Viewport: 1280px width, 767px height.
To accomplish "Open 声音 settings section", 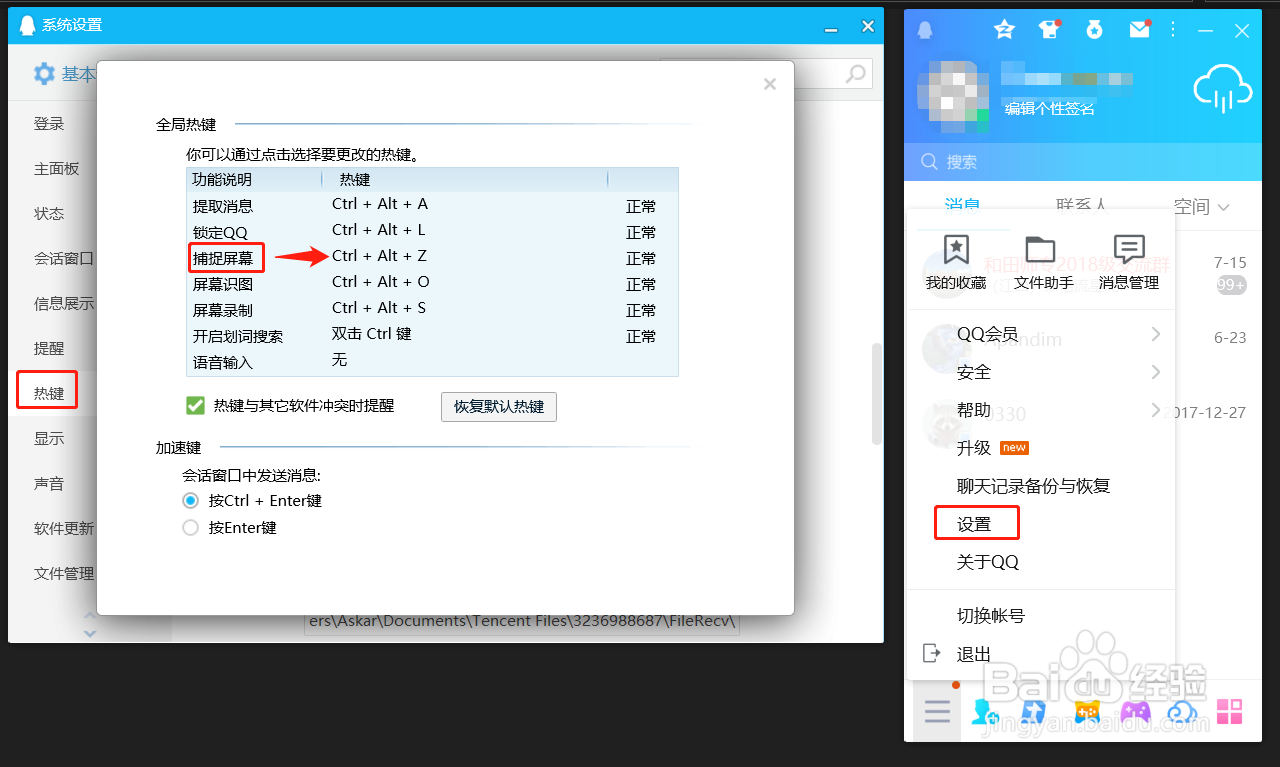I will pyautogui.click(x=49, y=484).
